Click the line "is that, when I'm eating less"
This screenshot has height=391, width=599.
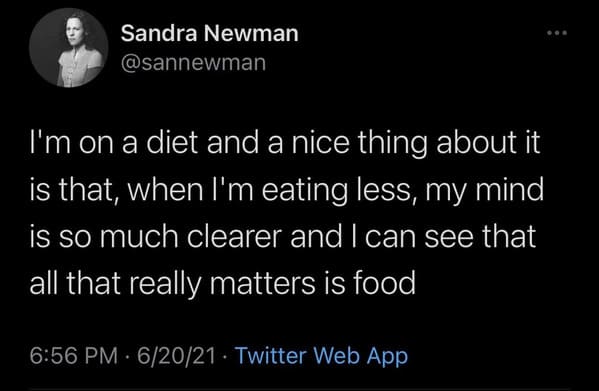tap(287, 191)
